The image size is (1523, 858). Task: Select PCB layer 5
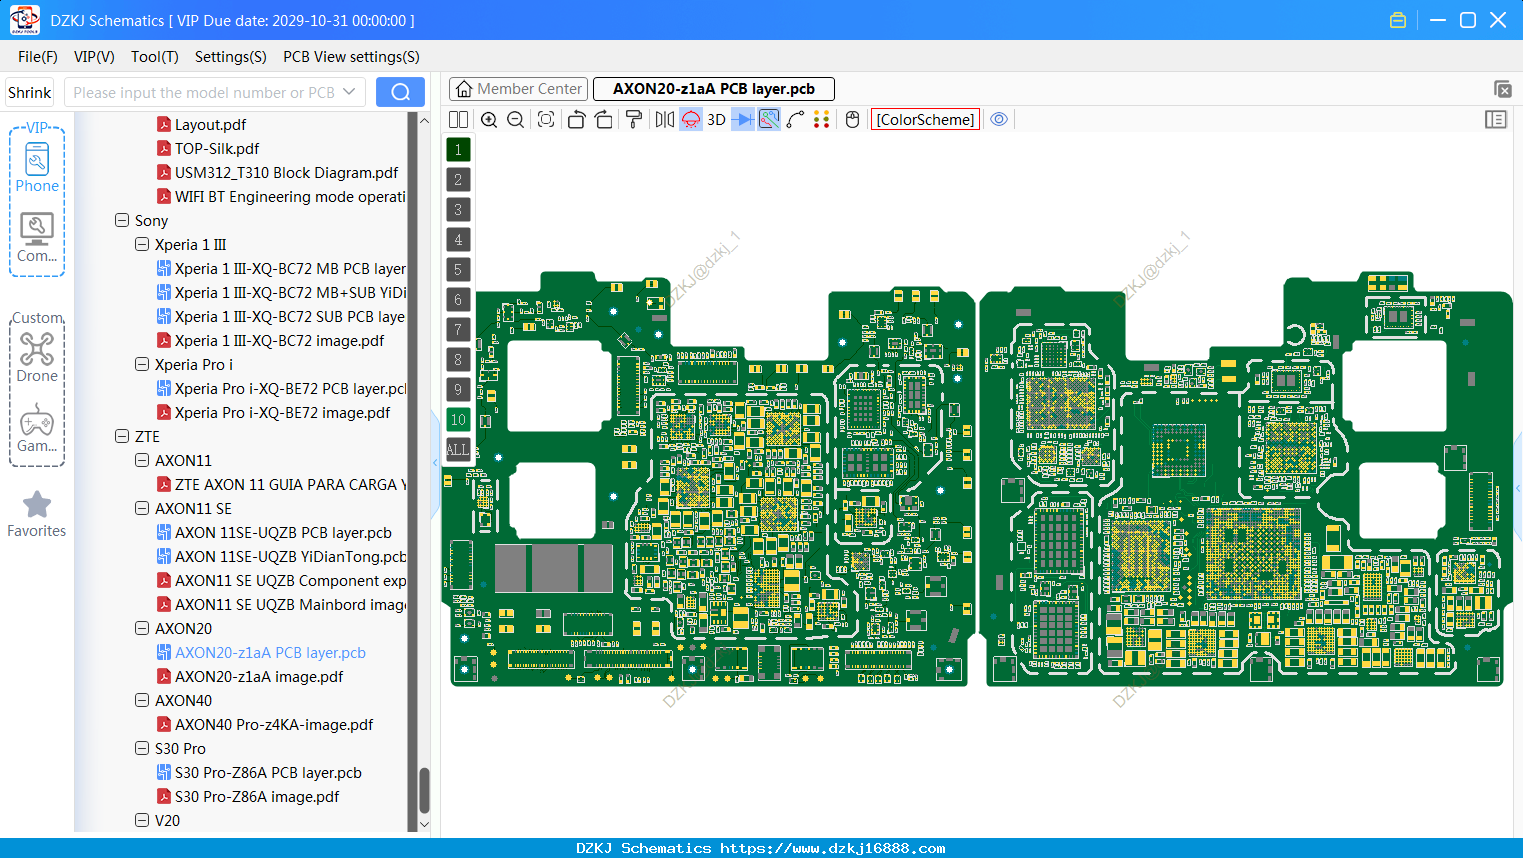click(458, 269)
